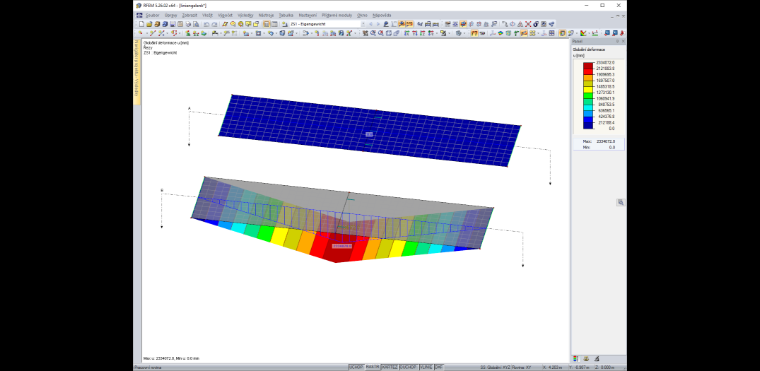Open the Úpravy menu
Viewport: 760px width, 371px height.
pyautogui.click(x=171, y=15)
